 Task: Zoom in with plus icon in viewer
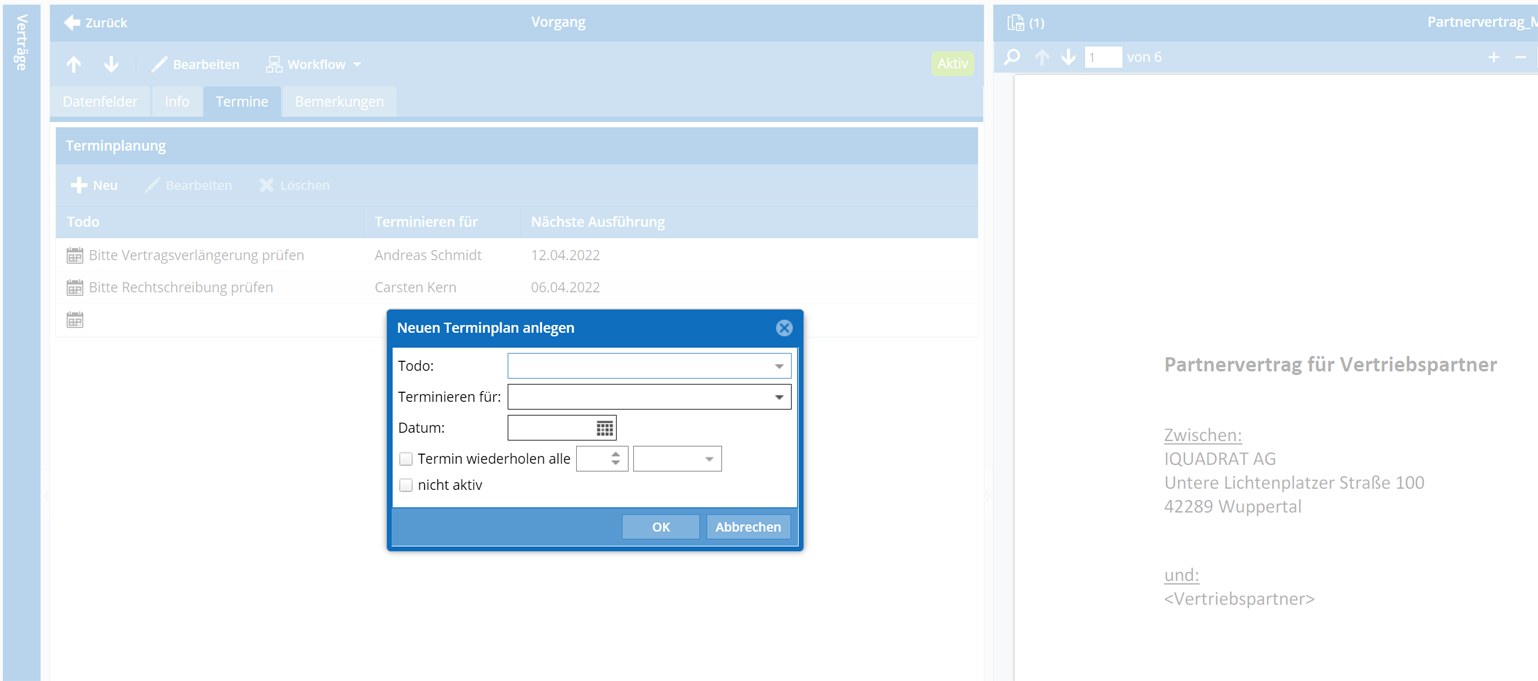1494,57
